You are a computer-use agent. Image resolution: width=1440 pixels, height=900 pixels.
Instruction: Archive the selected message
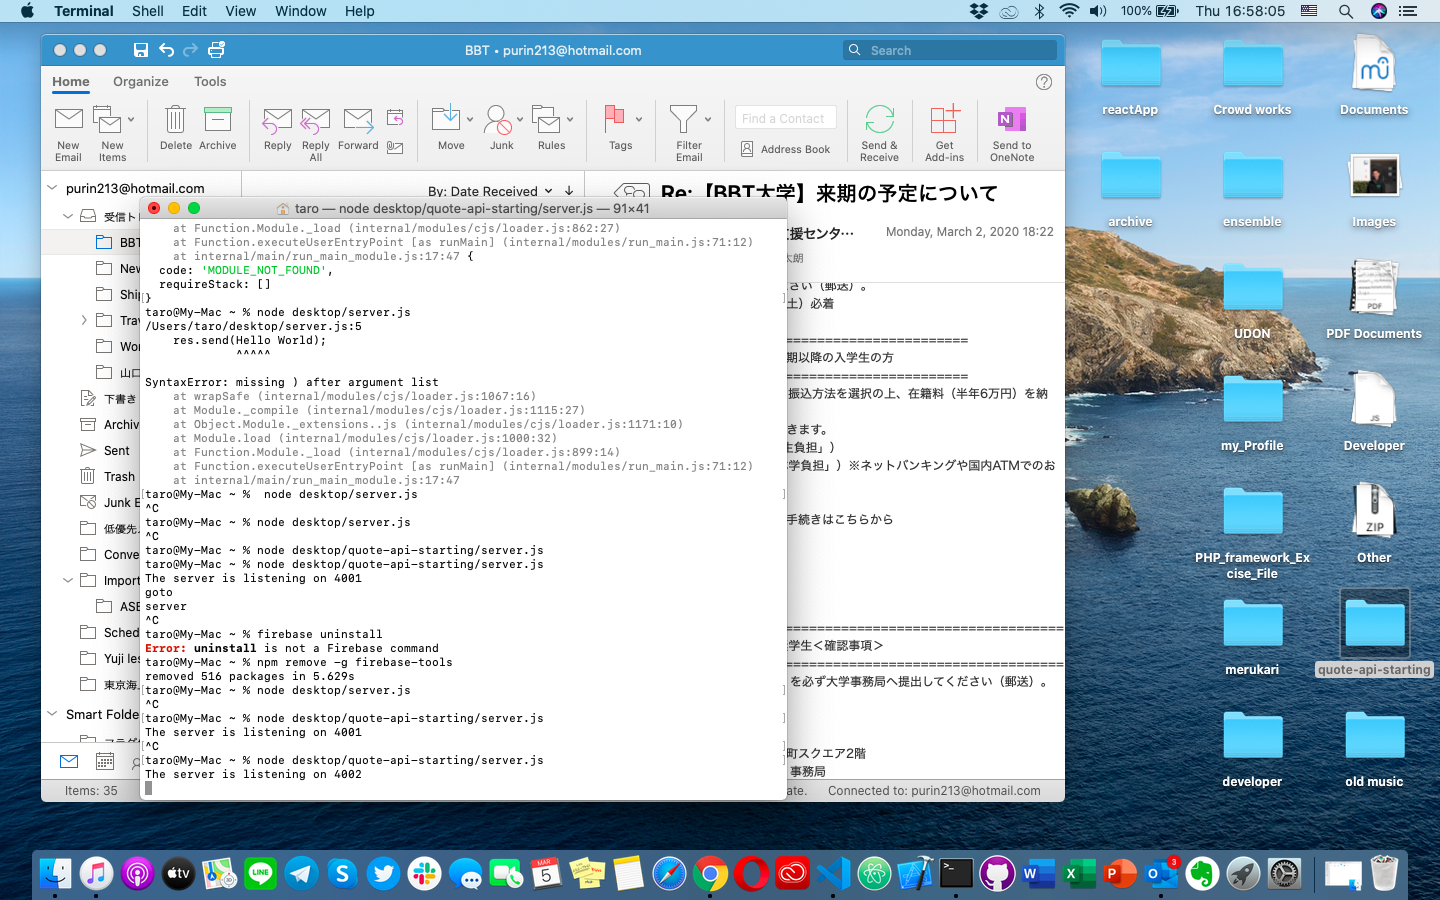[217, 128]
